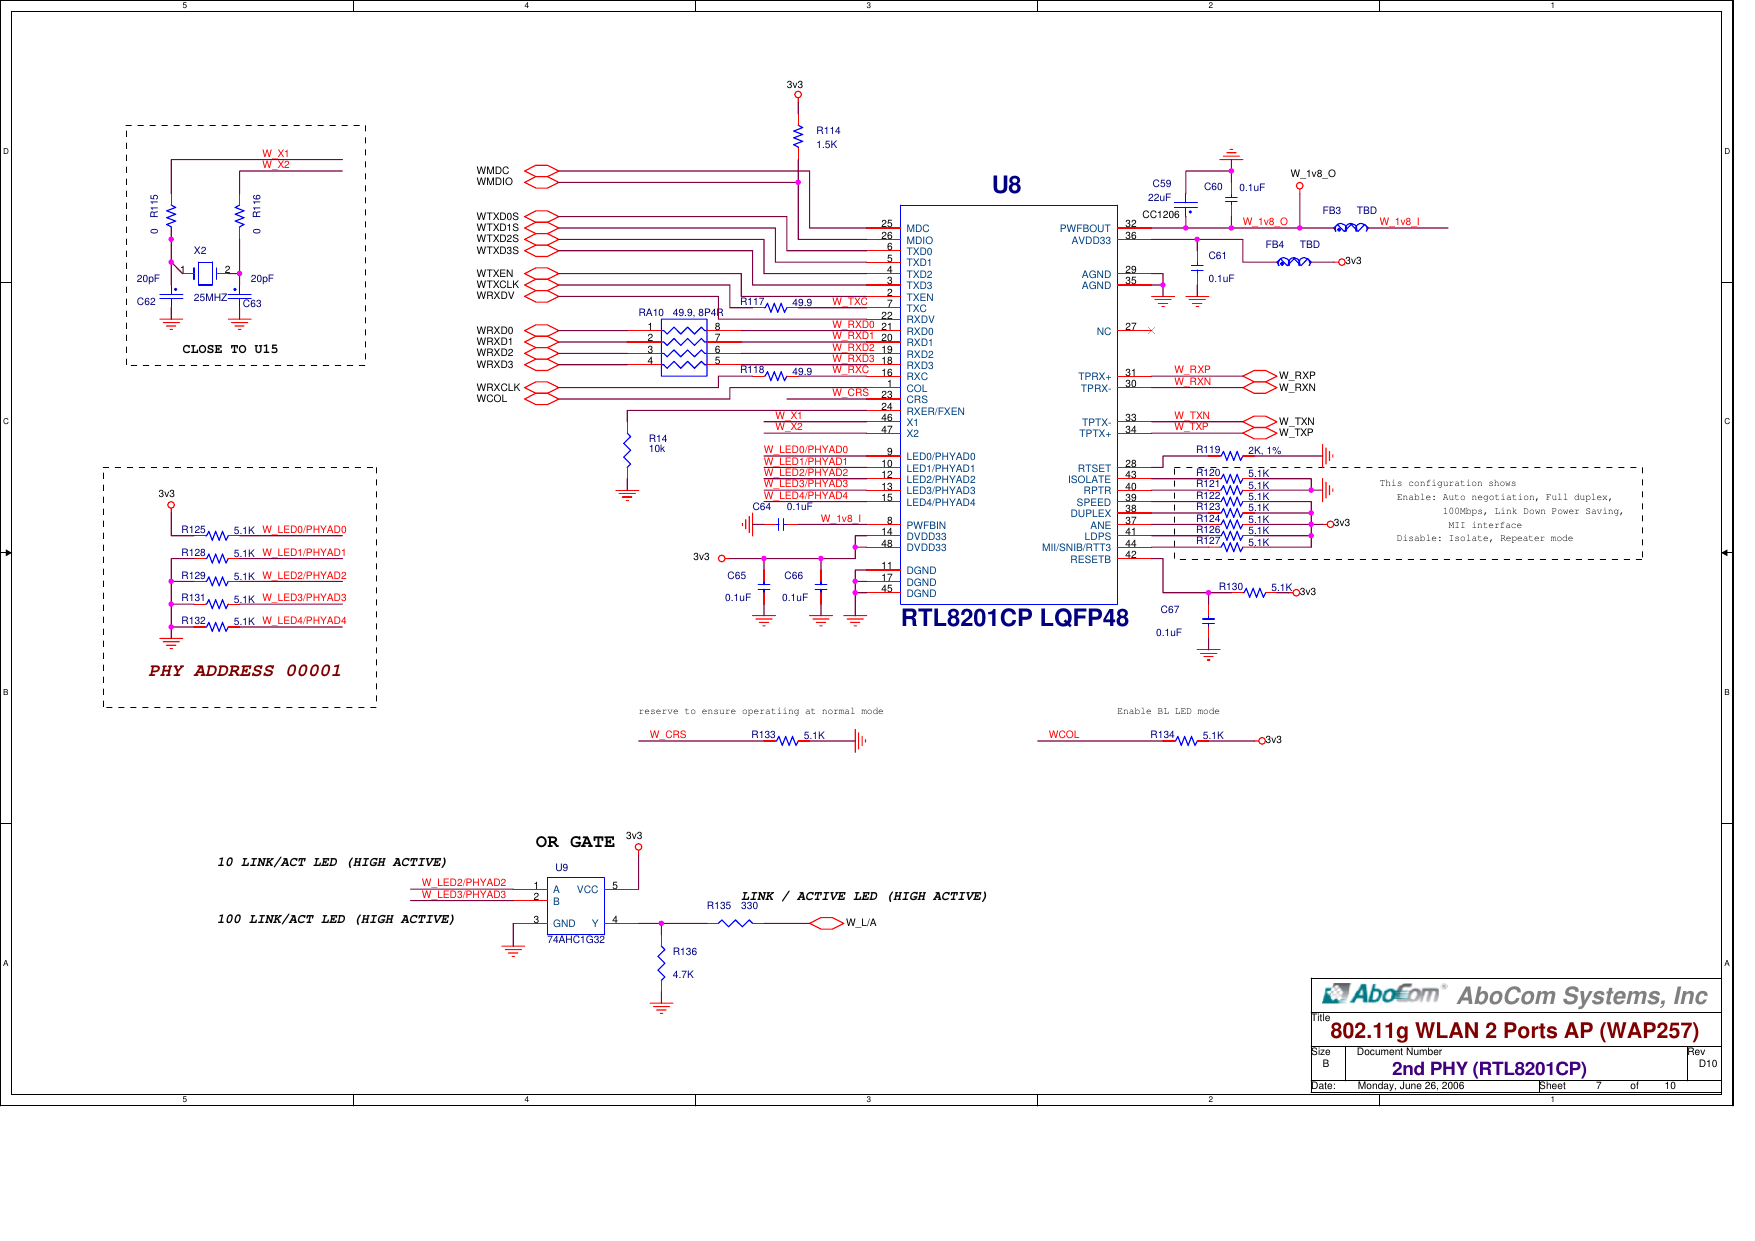1755x1241 pixels.
Task: Click the '100 LINK/ACT LED (HIGH ACTIVE)' label
Action: point(336,919)
